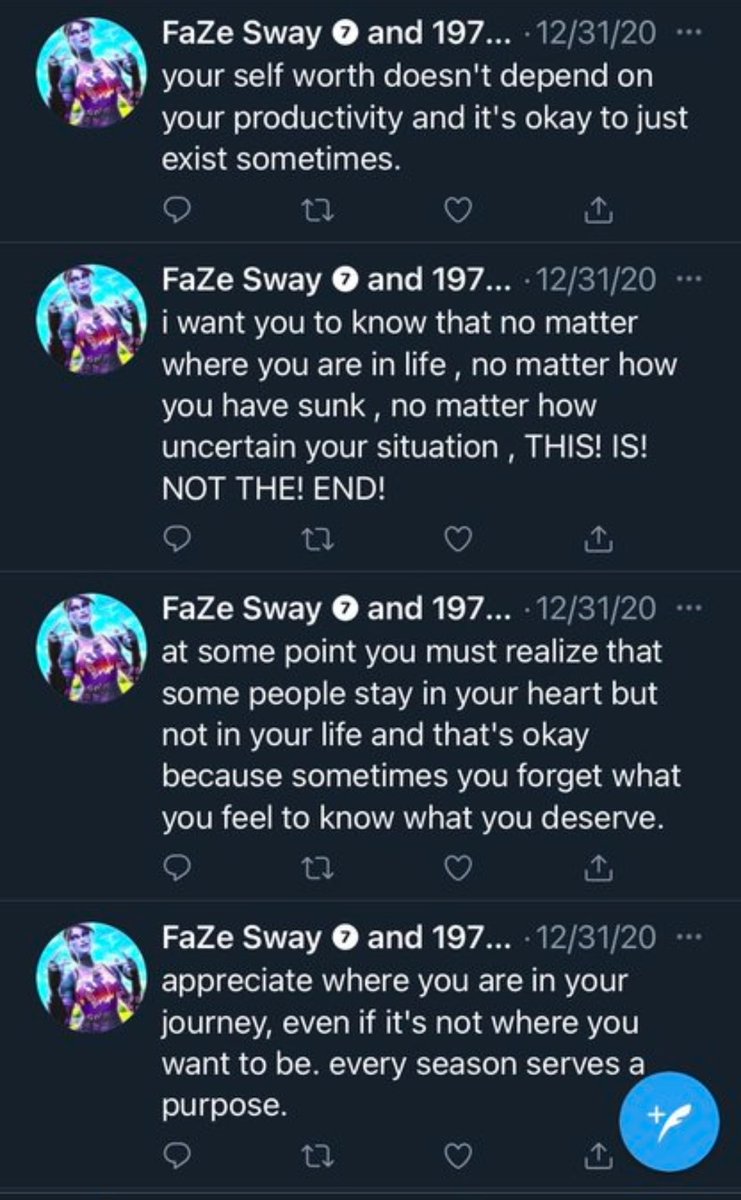Reply to the "NOT THE! END!" tweet

[x=176, y=539]
